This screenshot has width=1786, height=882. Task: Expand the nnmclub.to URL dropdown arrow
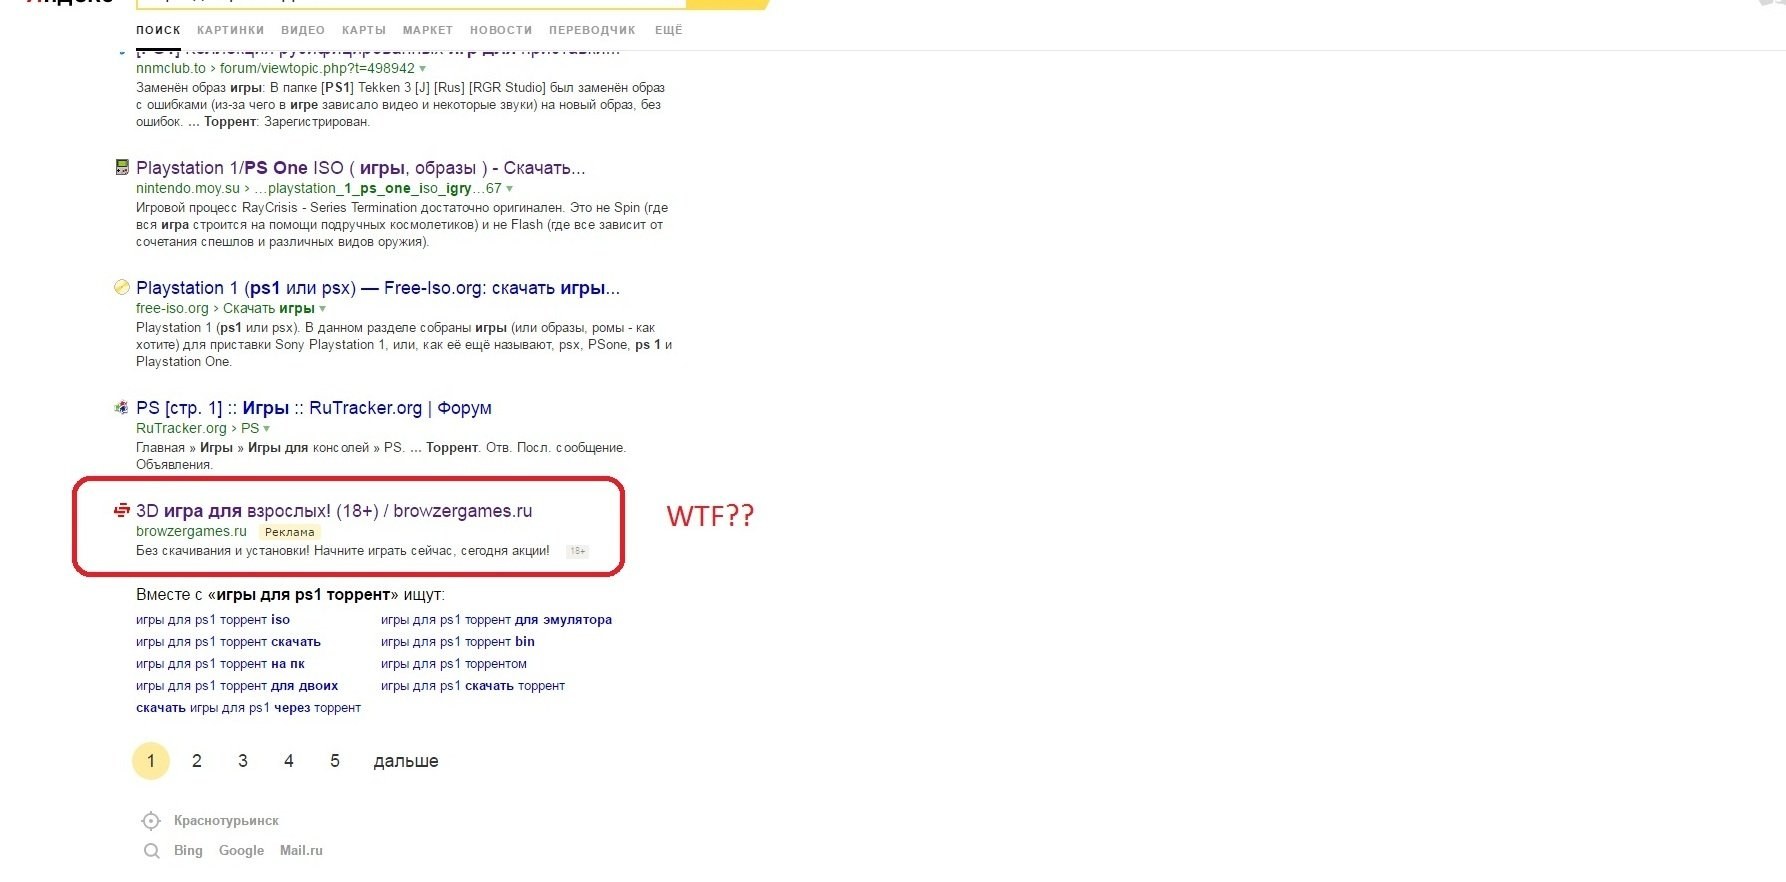[423, 69]
